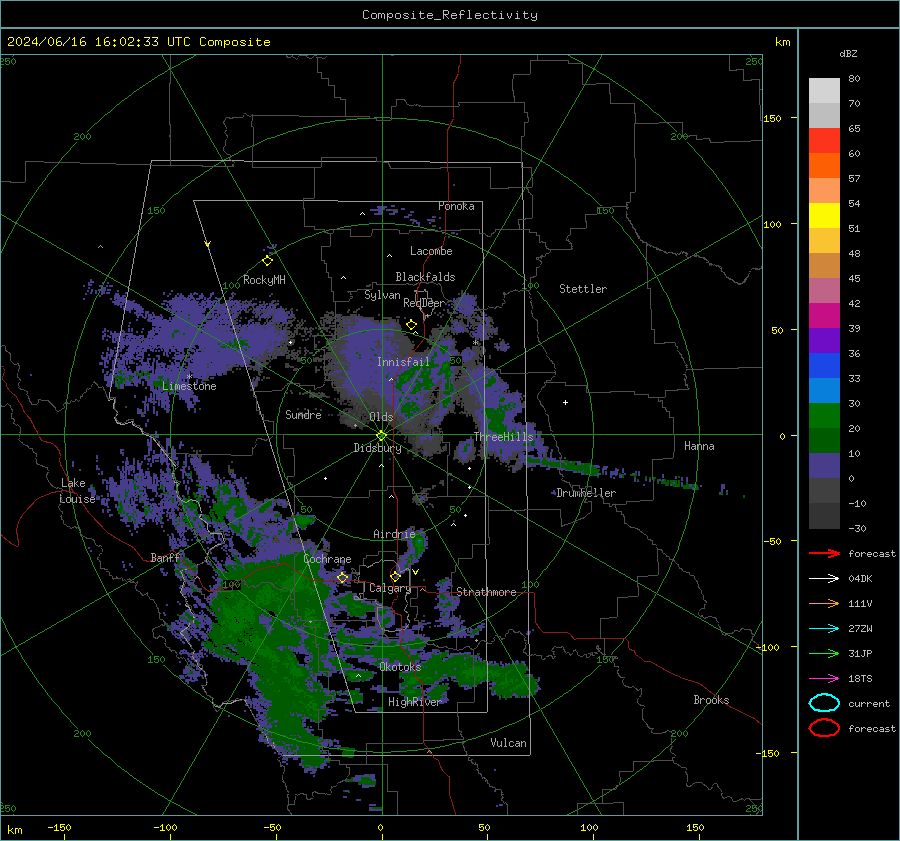The height and width of the screenshot is (841, 900).
Task: Click the red forecast arrow in legend
Action: click(824, 553)
